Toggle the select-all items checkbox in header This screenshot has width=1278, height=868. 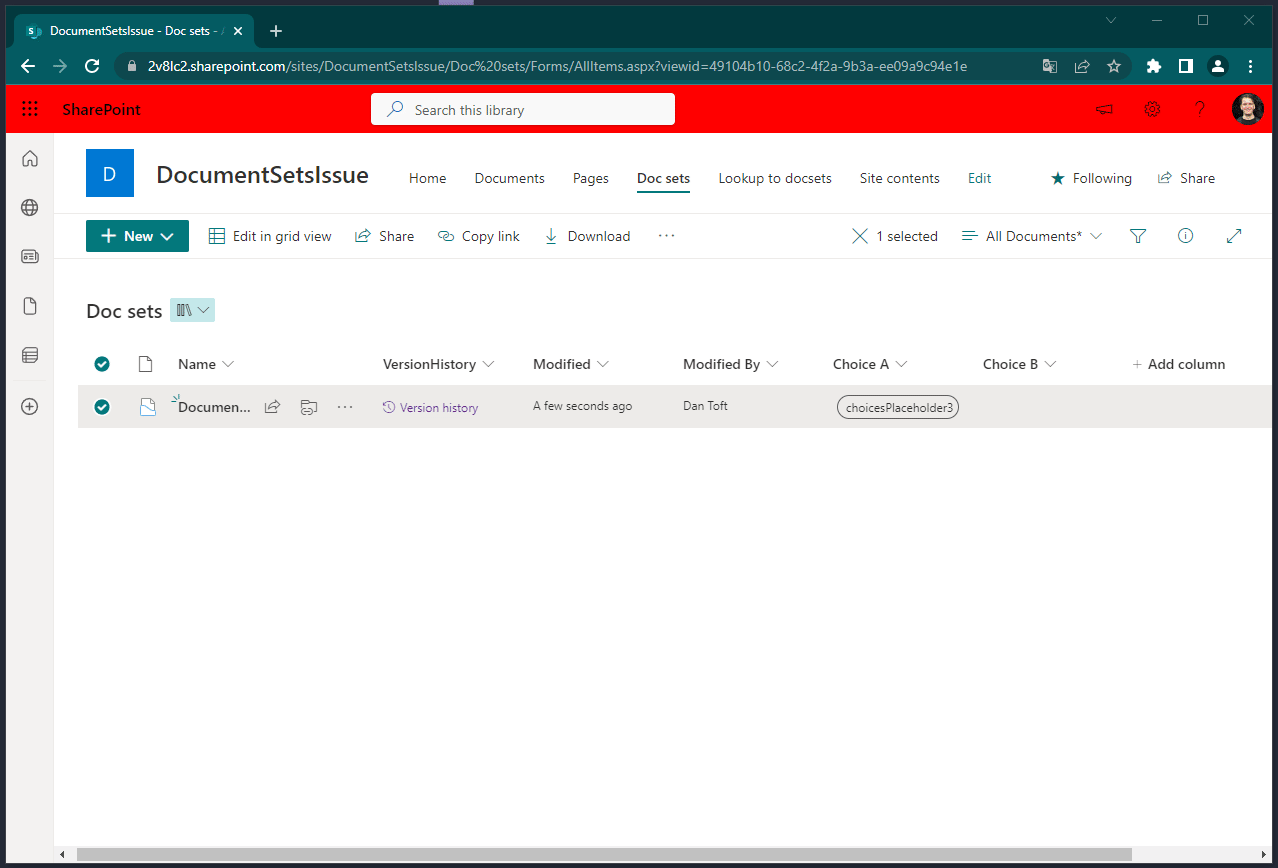click(102, 364)
